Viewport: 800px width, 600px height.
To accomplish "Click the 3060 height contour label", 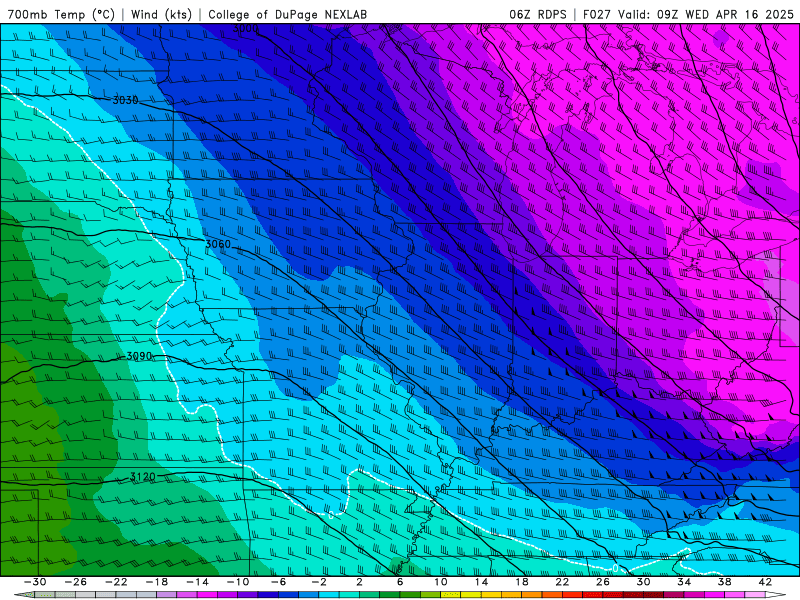I will pos(218,244).
